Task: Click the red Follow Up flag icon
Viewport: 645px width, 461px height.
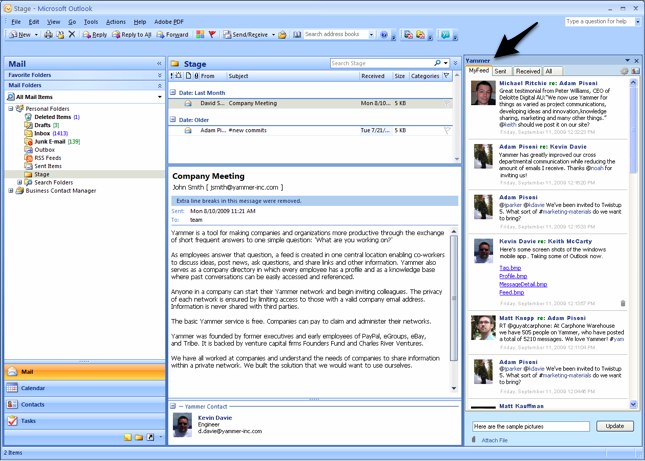Action: (x=212, y=35)
